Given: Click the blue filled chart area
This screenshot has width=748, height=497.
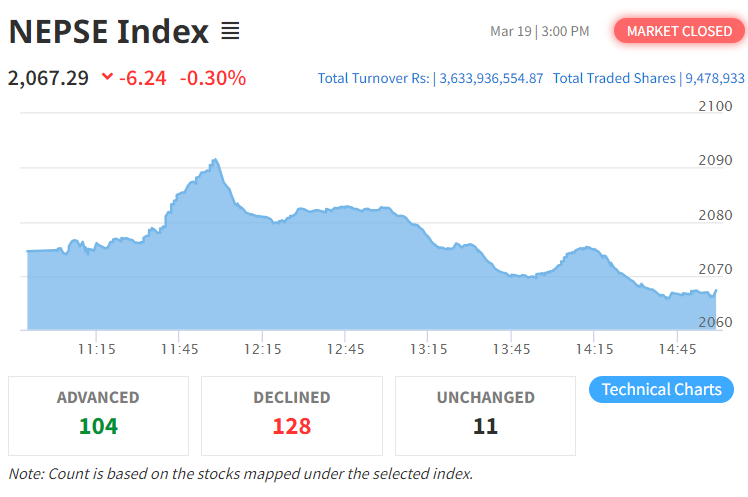Looking at the screenshot, I should click(300, 280).
